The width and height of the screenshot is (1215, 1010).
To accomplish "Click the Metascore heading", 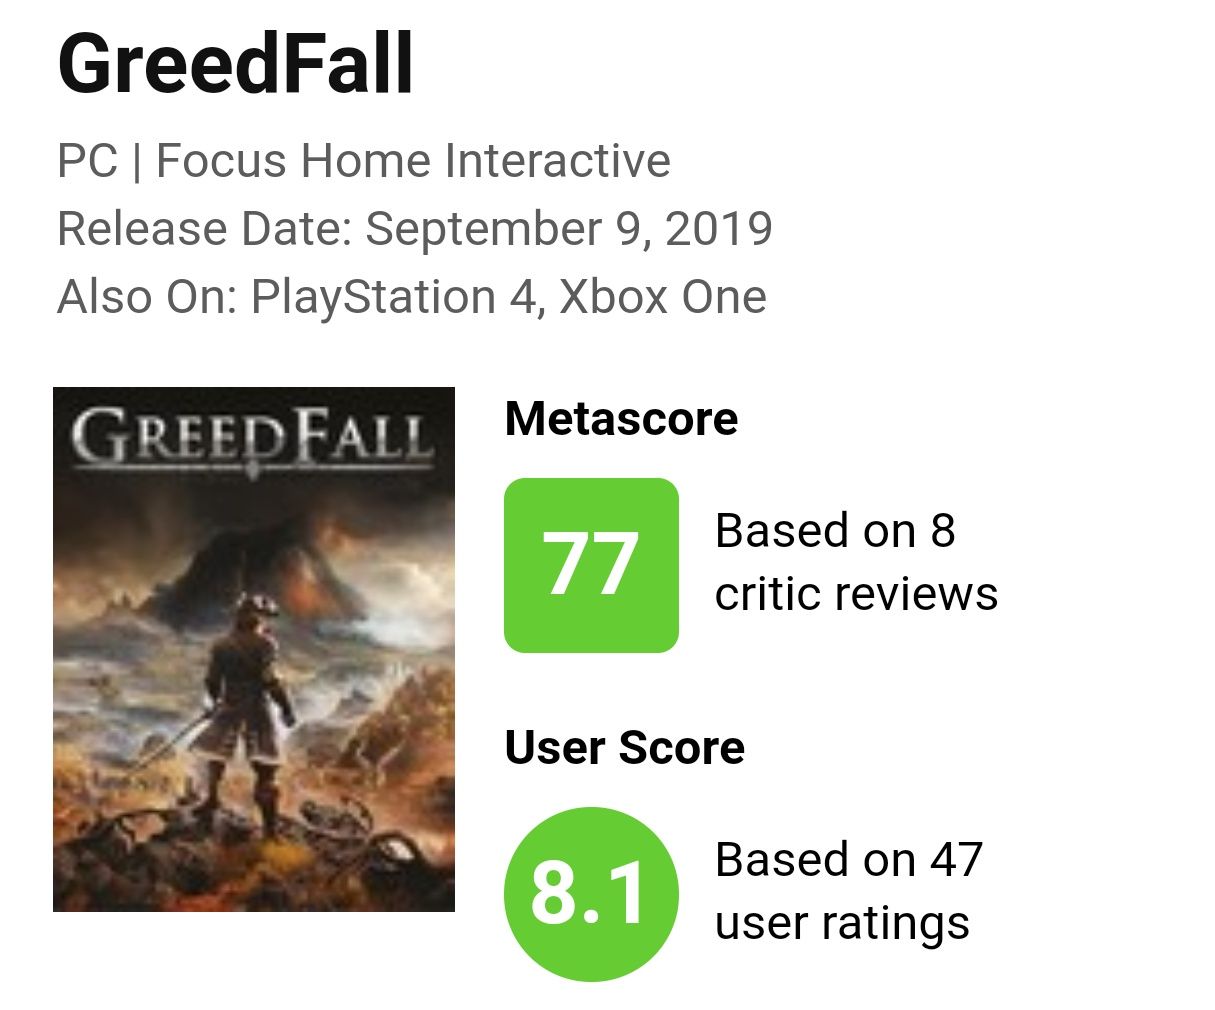I will [621, 418].
